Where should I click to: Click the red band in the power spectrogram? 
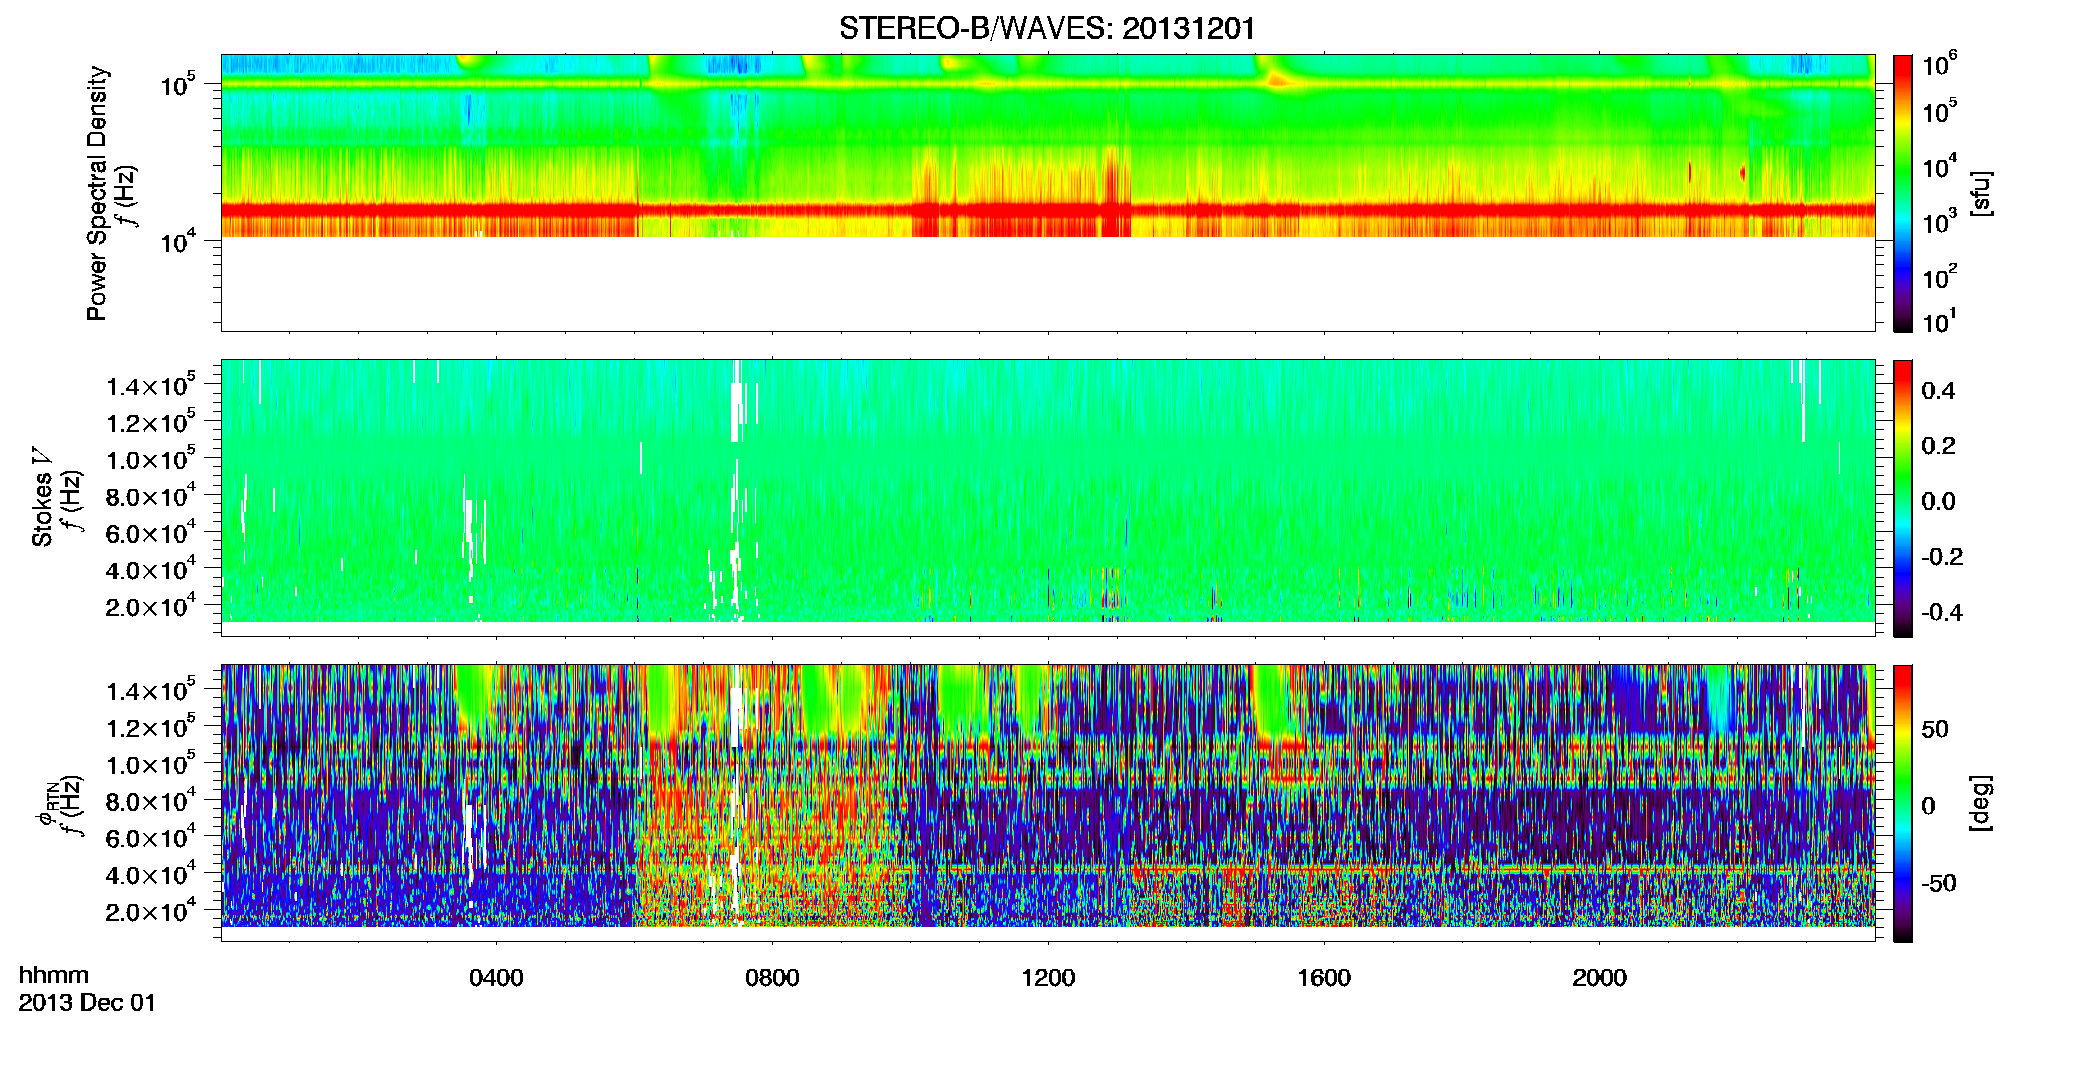pyautogui.click(x=1047, y=210)
